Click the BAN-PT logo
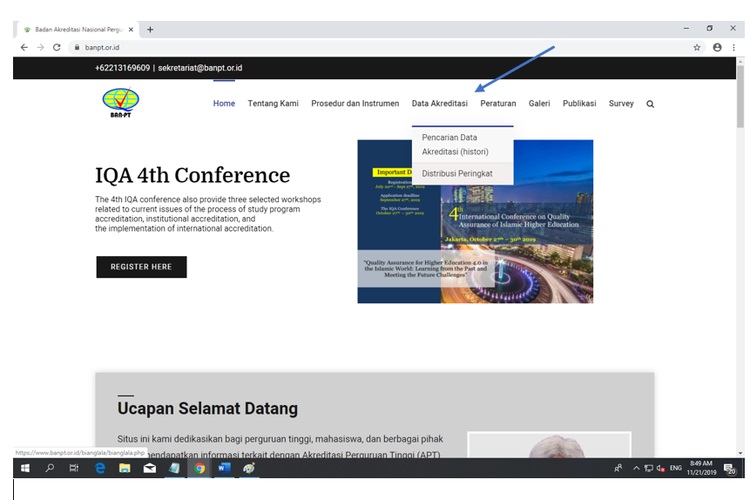Image resolution: width=750 pixels, height=500 pixels. pyautogui.click(x=121, y=102)
